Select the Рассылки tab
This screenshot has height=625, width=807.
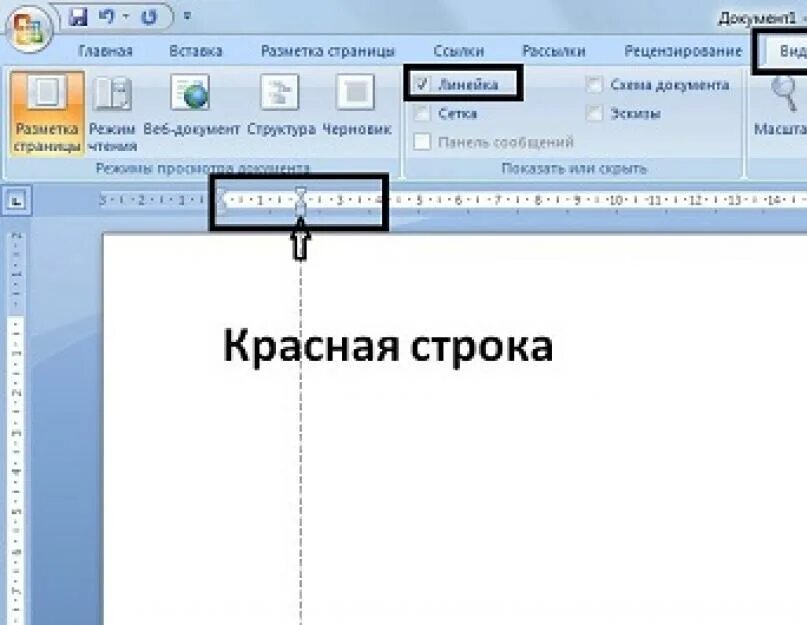click(554, 51)
